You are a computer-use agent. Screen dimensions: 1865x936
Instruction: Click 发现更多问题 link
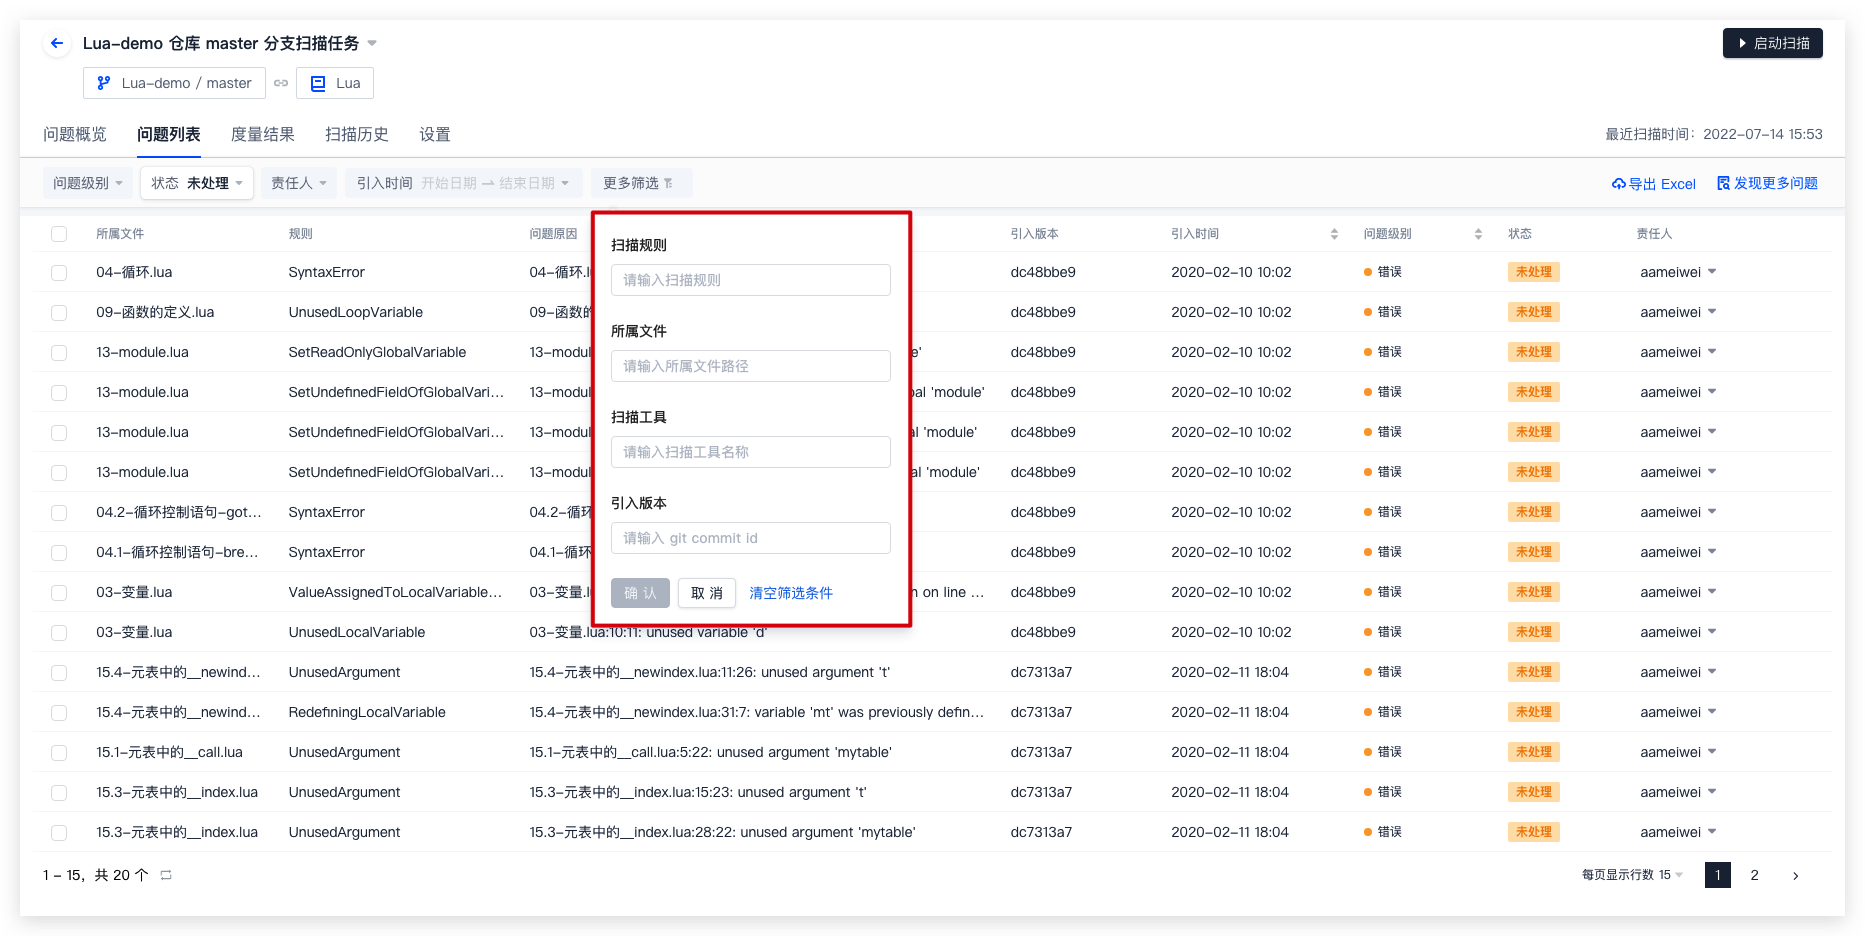(1767, 183)
